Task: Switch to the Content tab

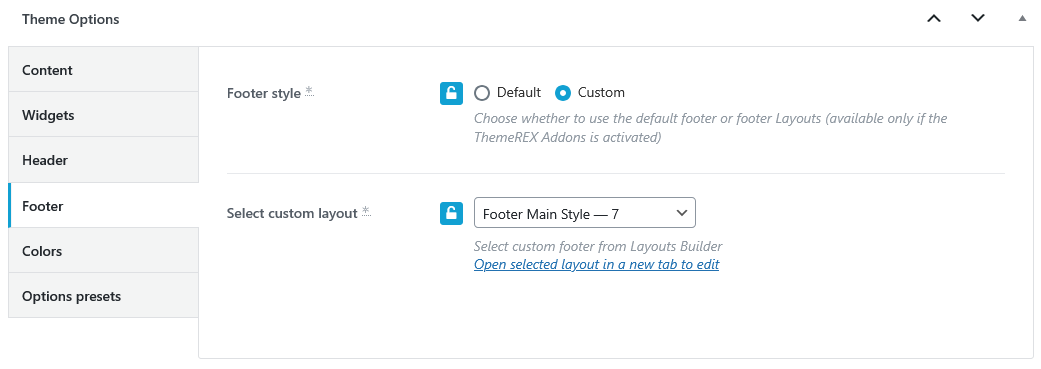Action: 104,69
